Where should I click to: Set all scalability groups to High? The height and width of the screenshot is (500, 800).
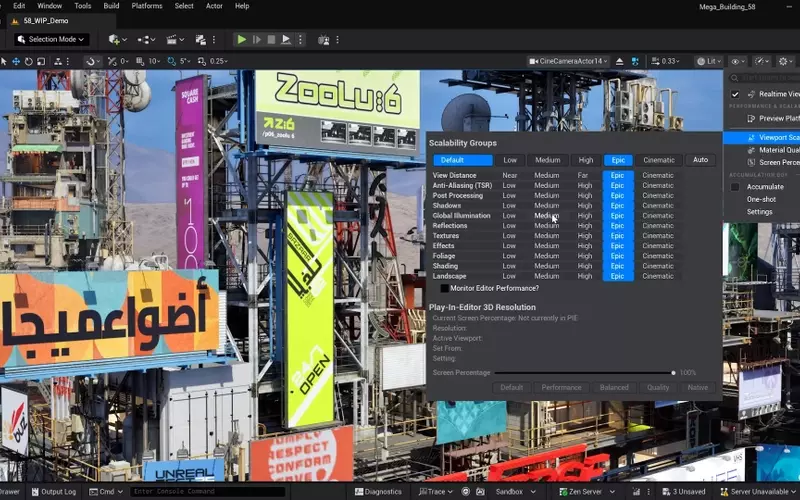[586, 160]
